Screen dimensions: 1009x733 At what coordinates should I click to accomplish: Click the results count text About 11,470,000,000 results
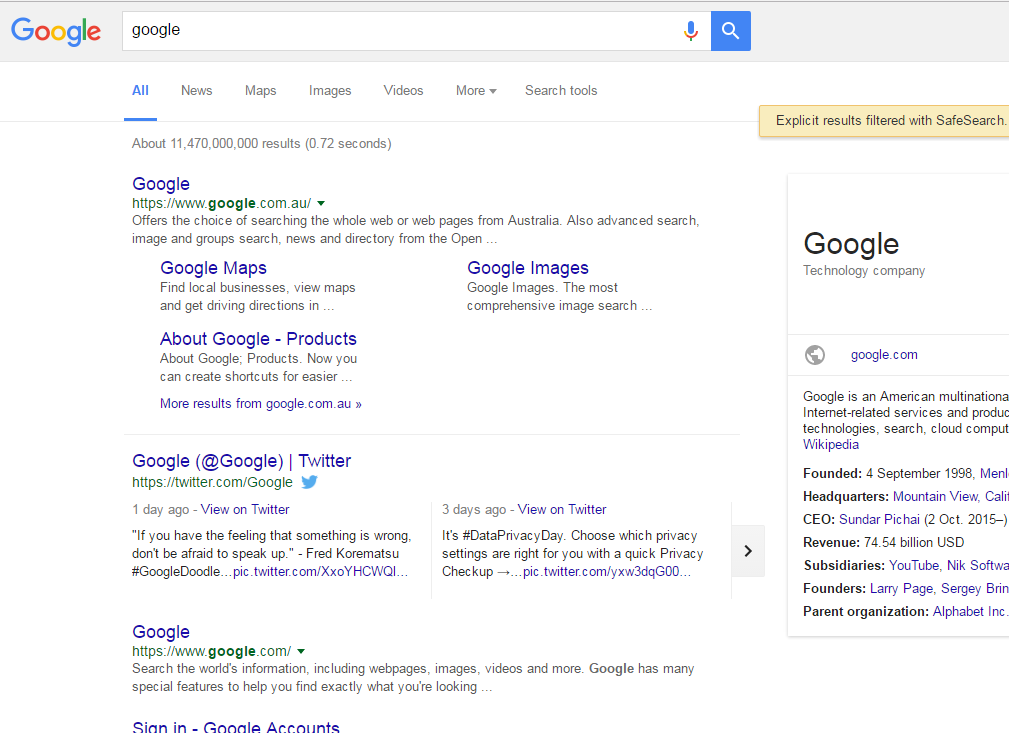[261, 144]
